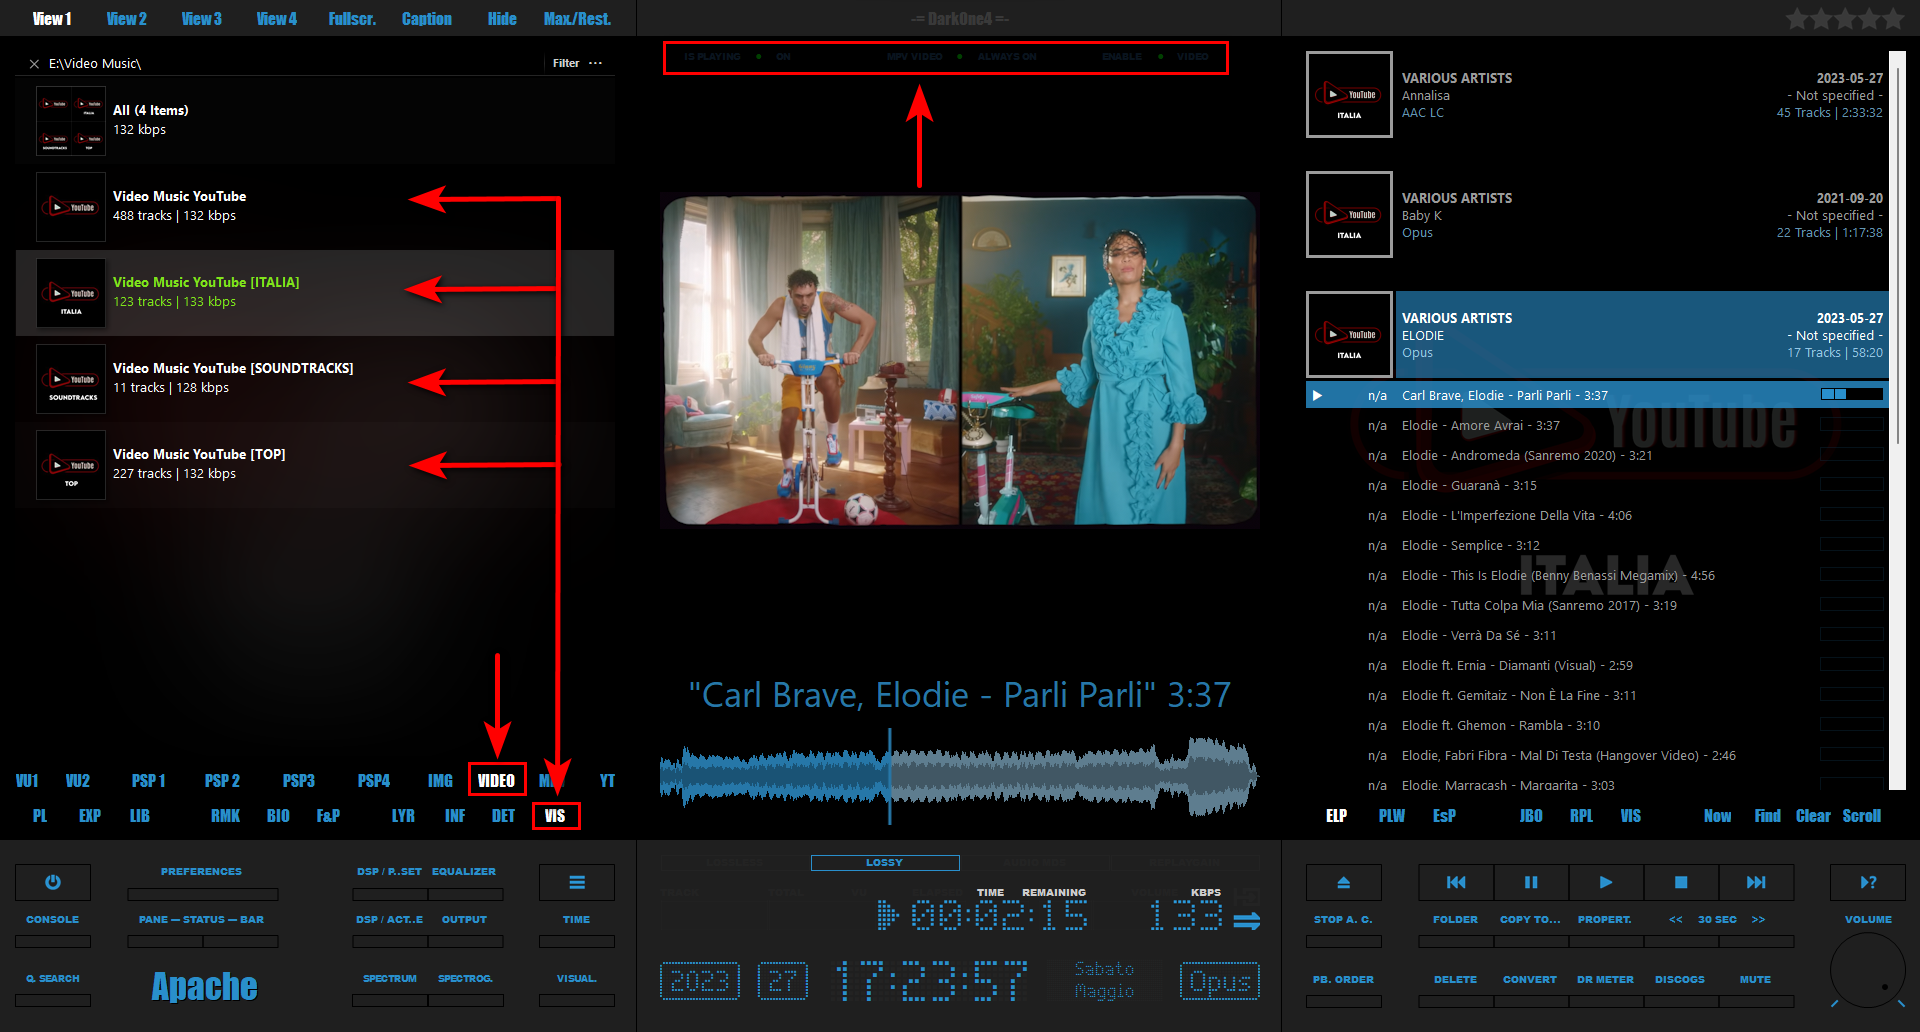Click the Find playlist button
Image resolution: width=1920 pixels, height=1032 pixels.
(1767, 816)
